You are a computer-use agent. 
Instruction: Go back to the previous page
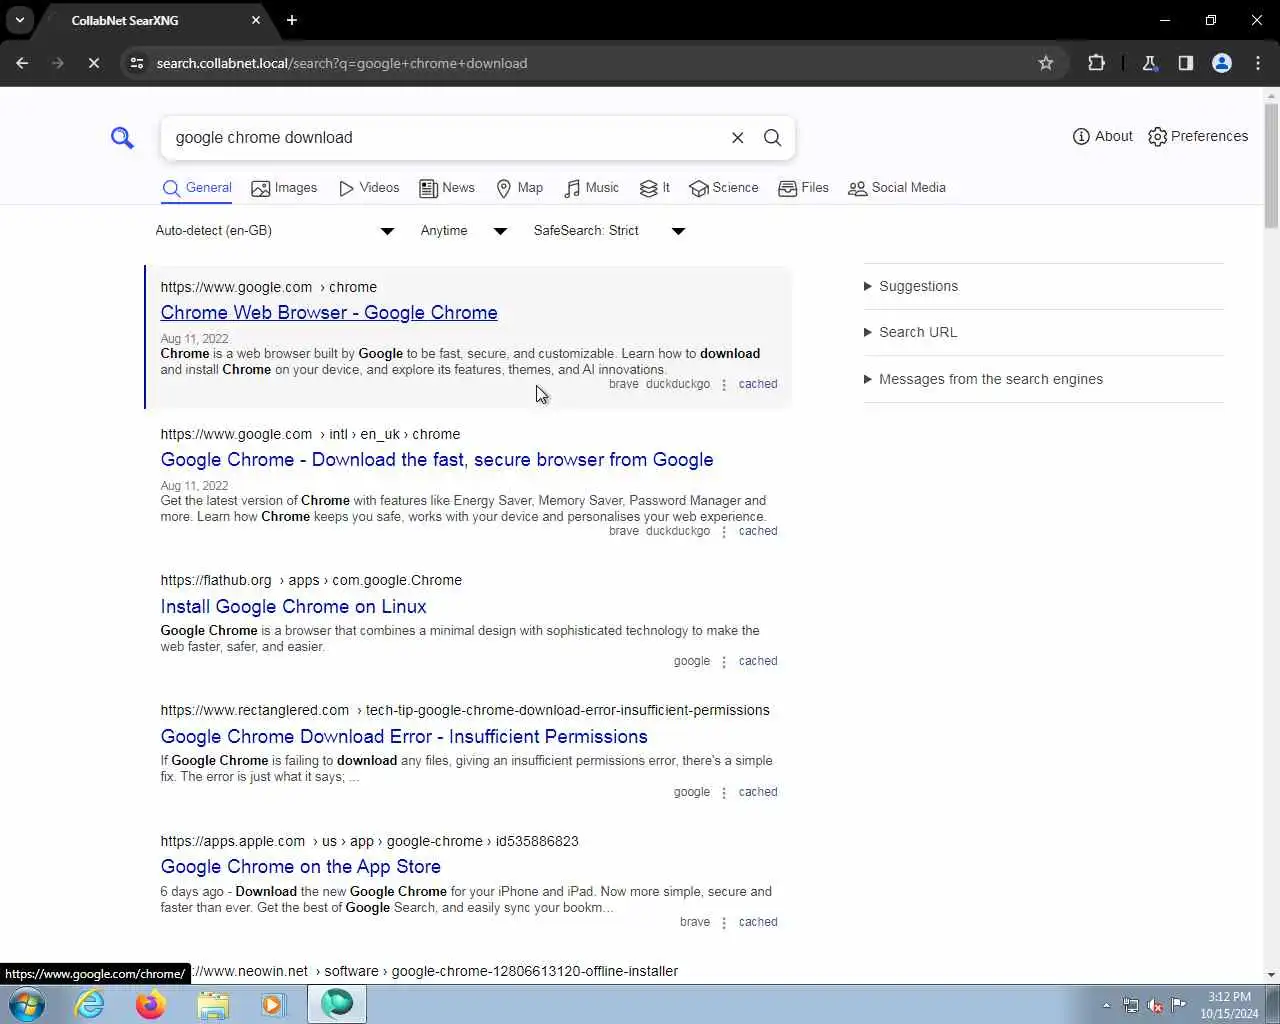click(22, 63)
